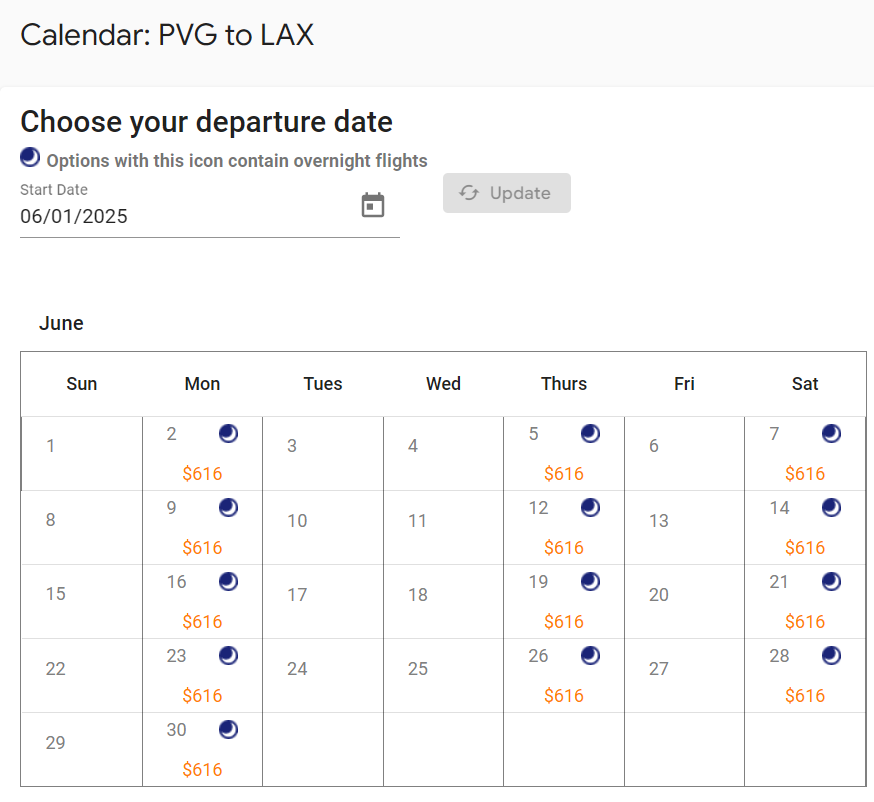Select the $616 fare on June 12

tap(564, 548)
